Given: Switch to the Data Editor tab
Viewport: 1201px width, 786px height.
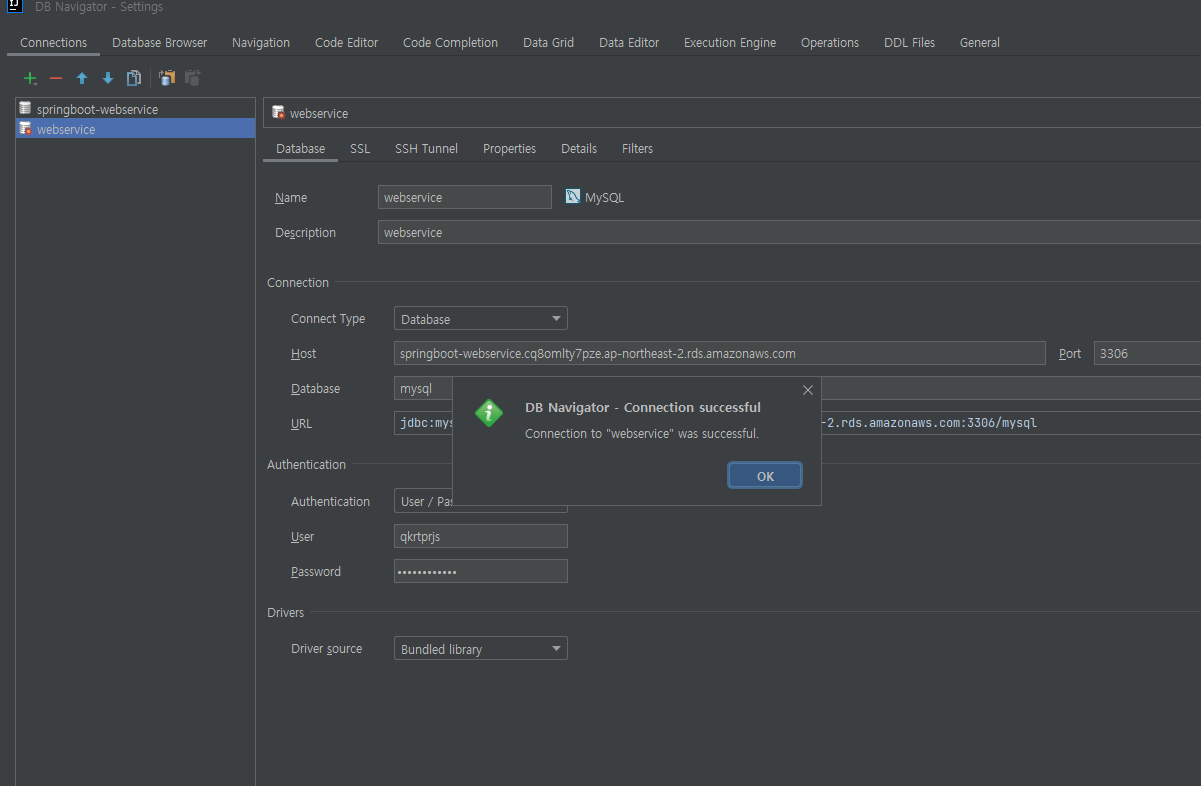Looking at the screenshot, I should point(629,42).
